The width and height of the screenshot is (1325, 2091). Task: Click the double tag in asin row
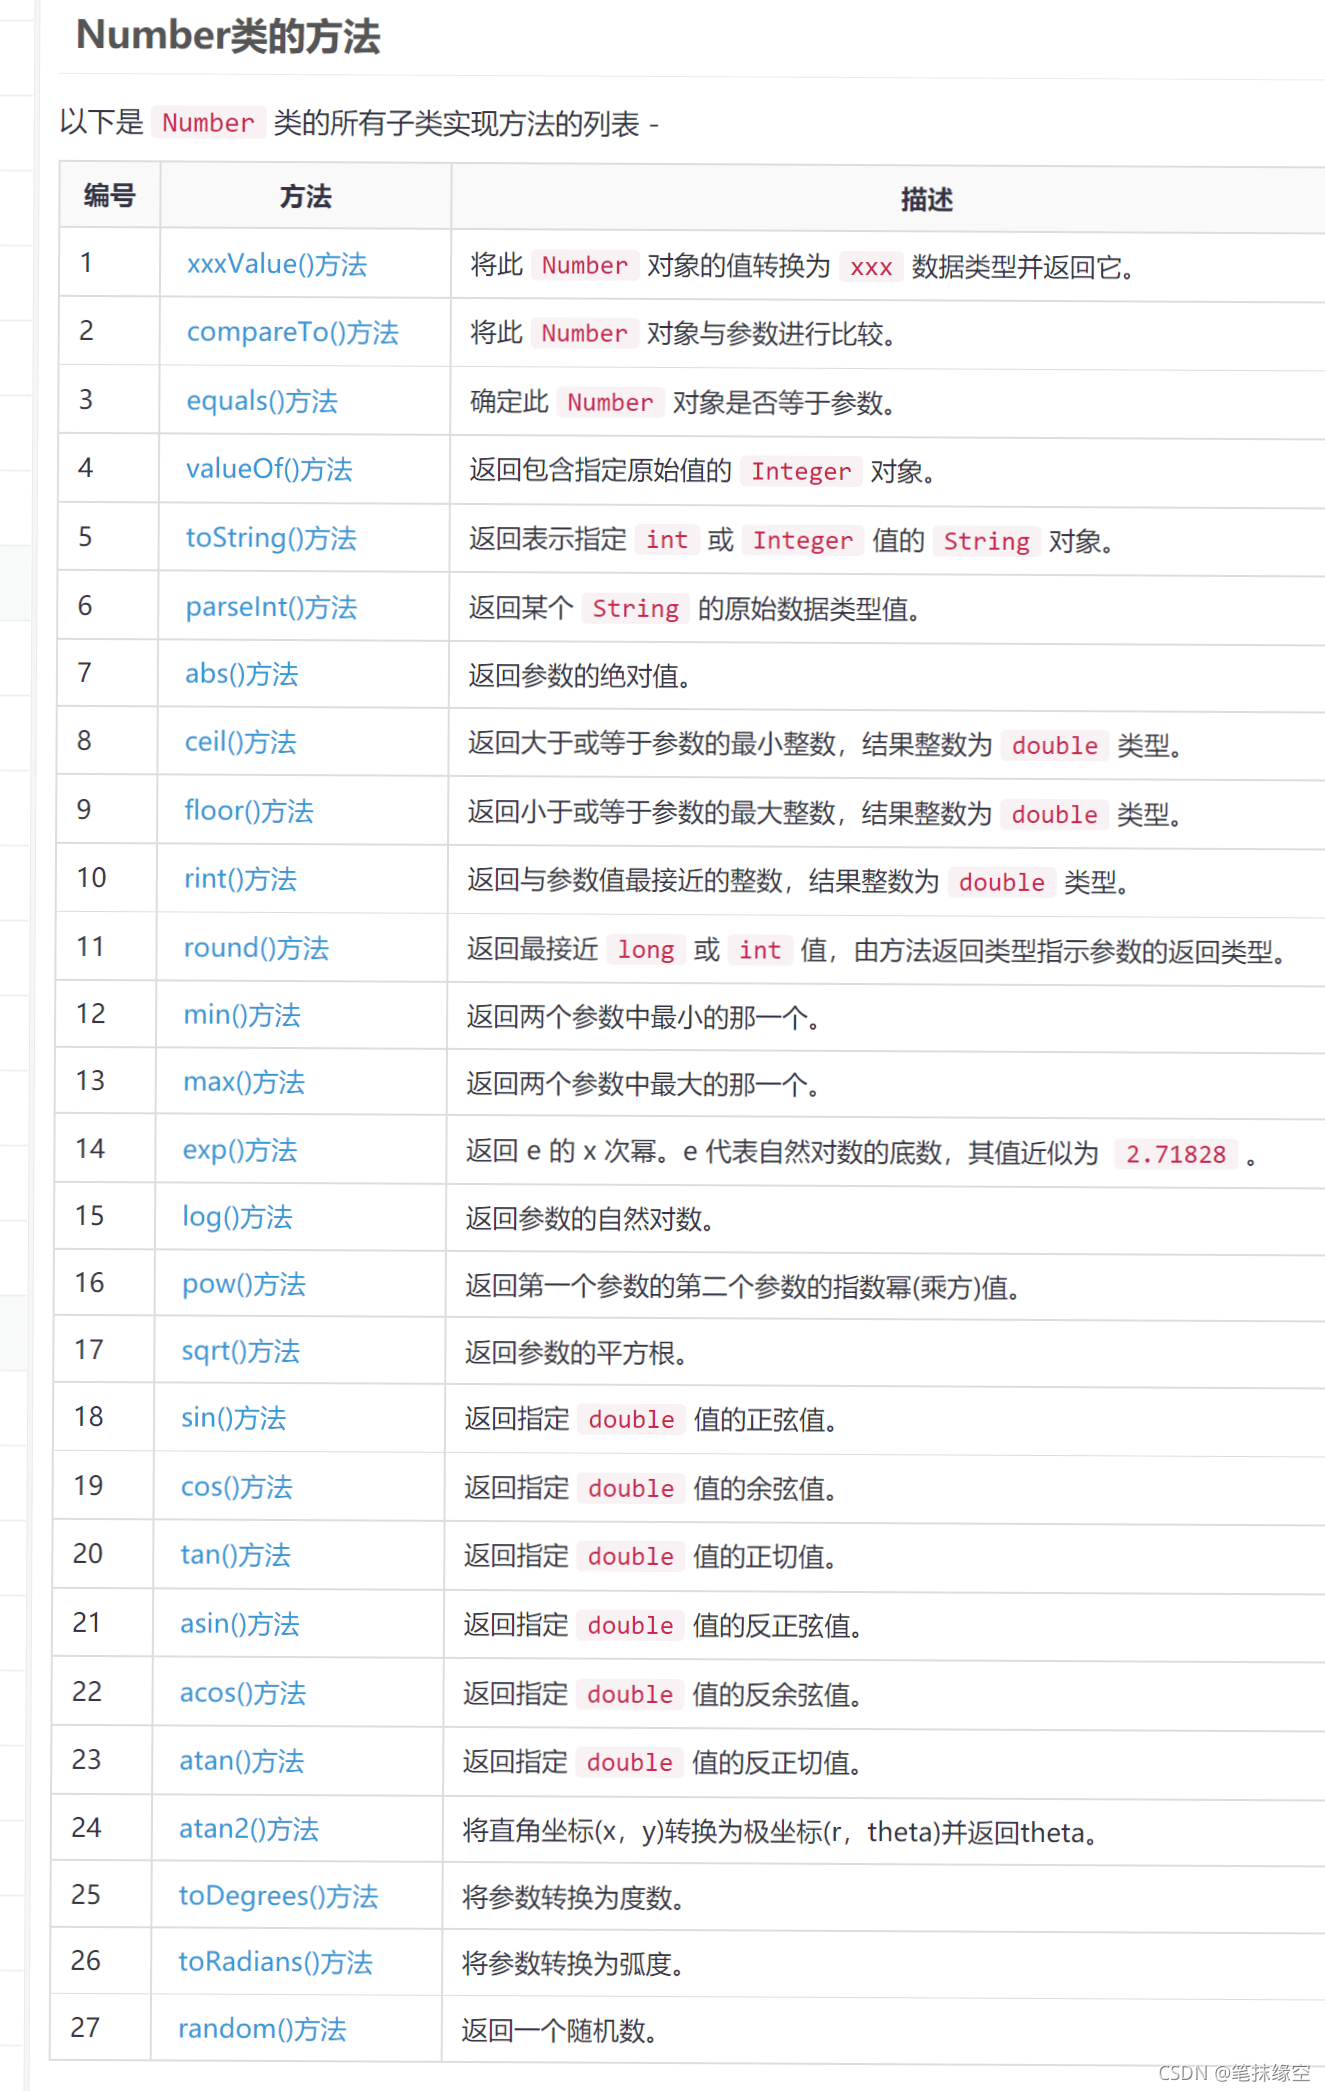[630, 1625]
